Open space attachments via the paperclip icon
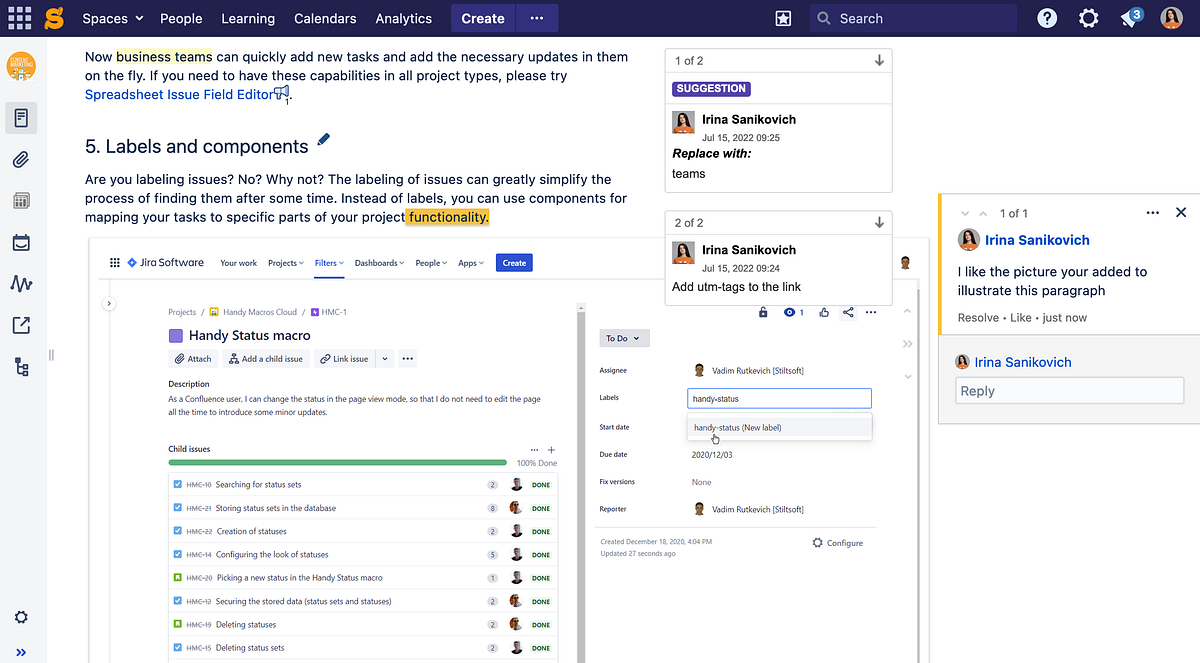The image size is (1200, 663). (x=20, y=159)
